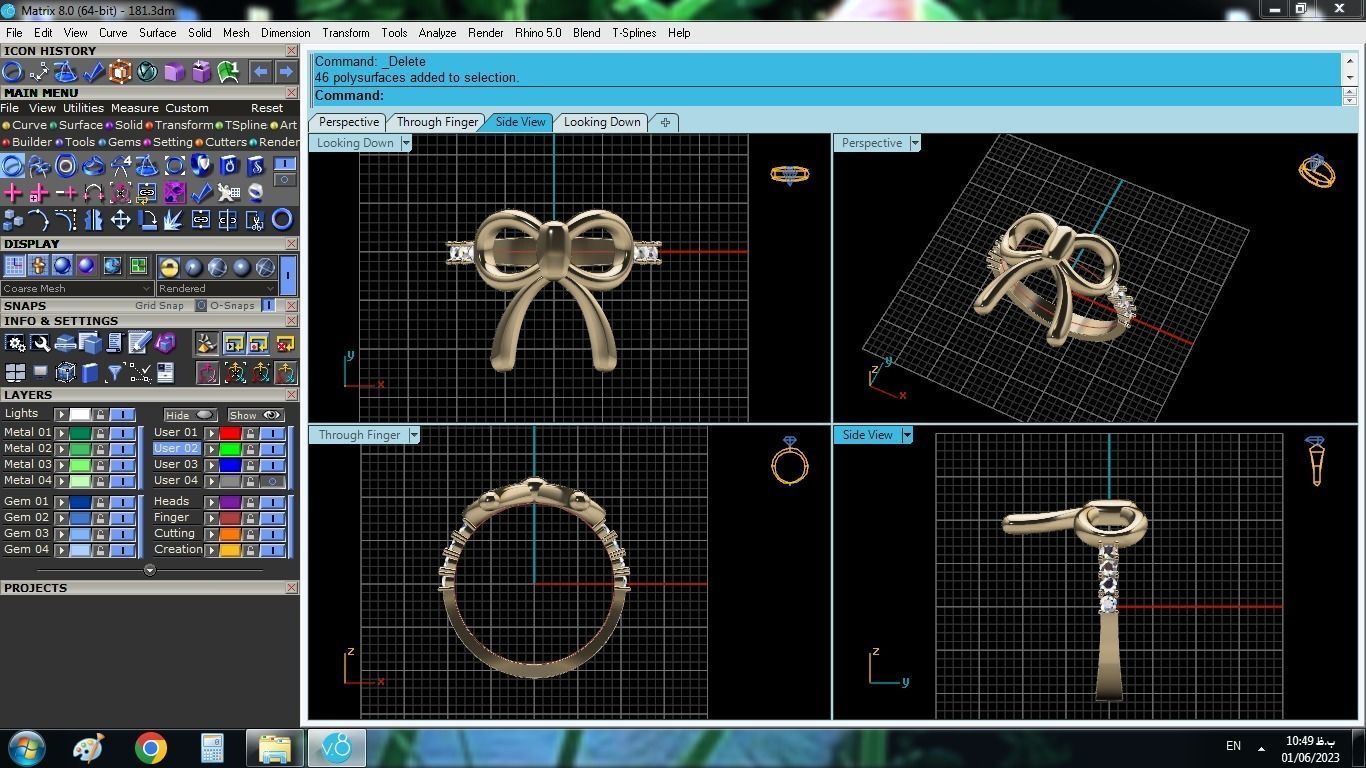The height and width of the screenshot is (768, 1366).
Task: Click the blue book icon in Info & Settings
Action: 89,373
